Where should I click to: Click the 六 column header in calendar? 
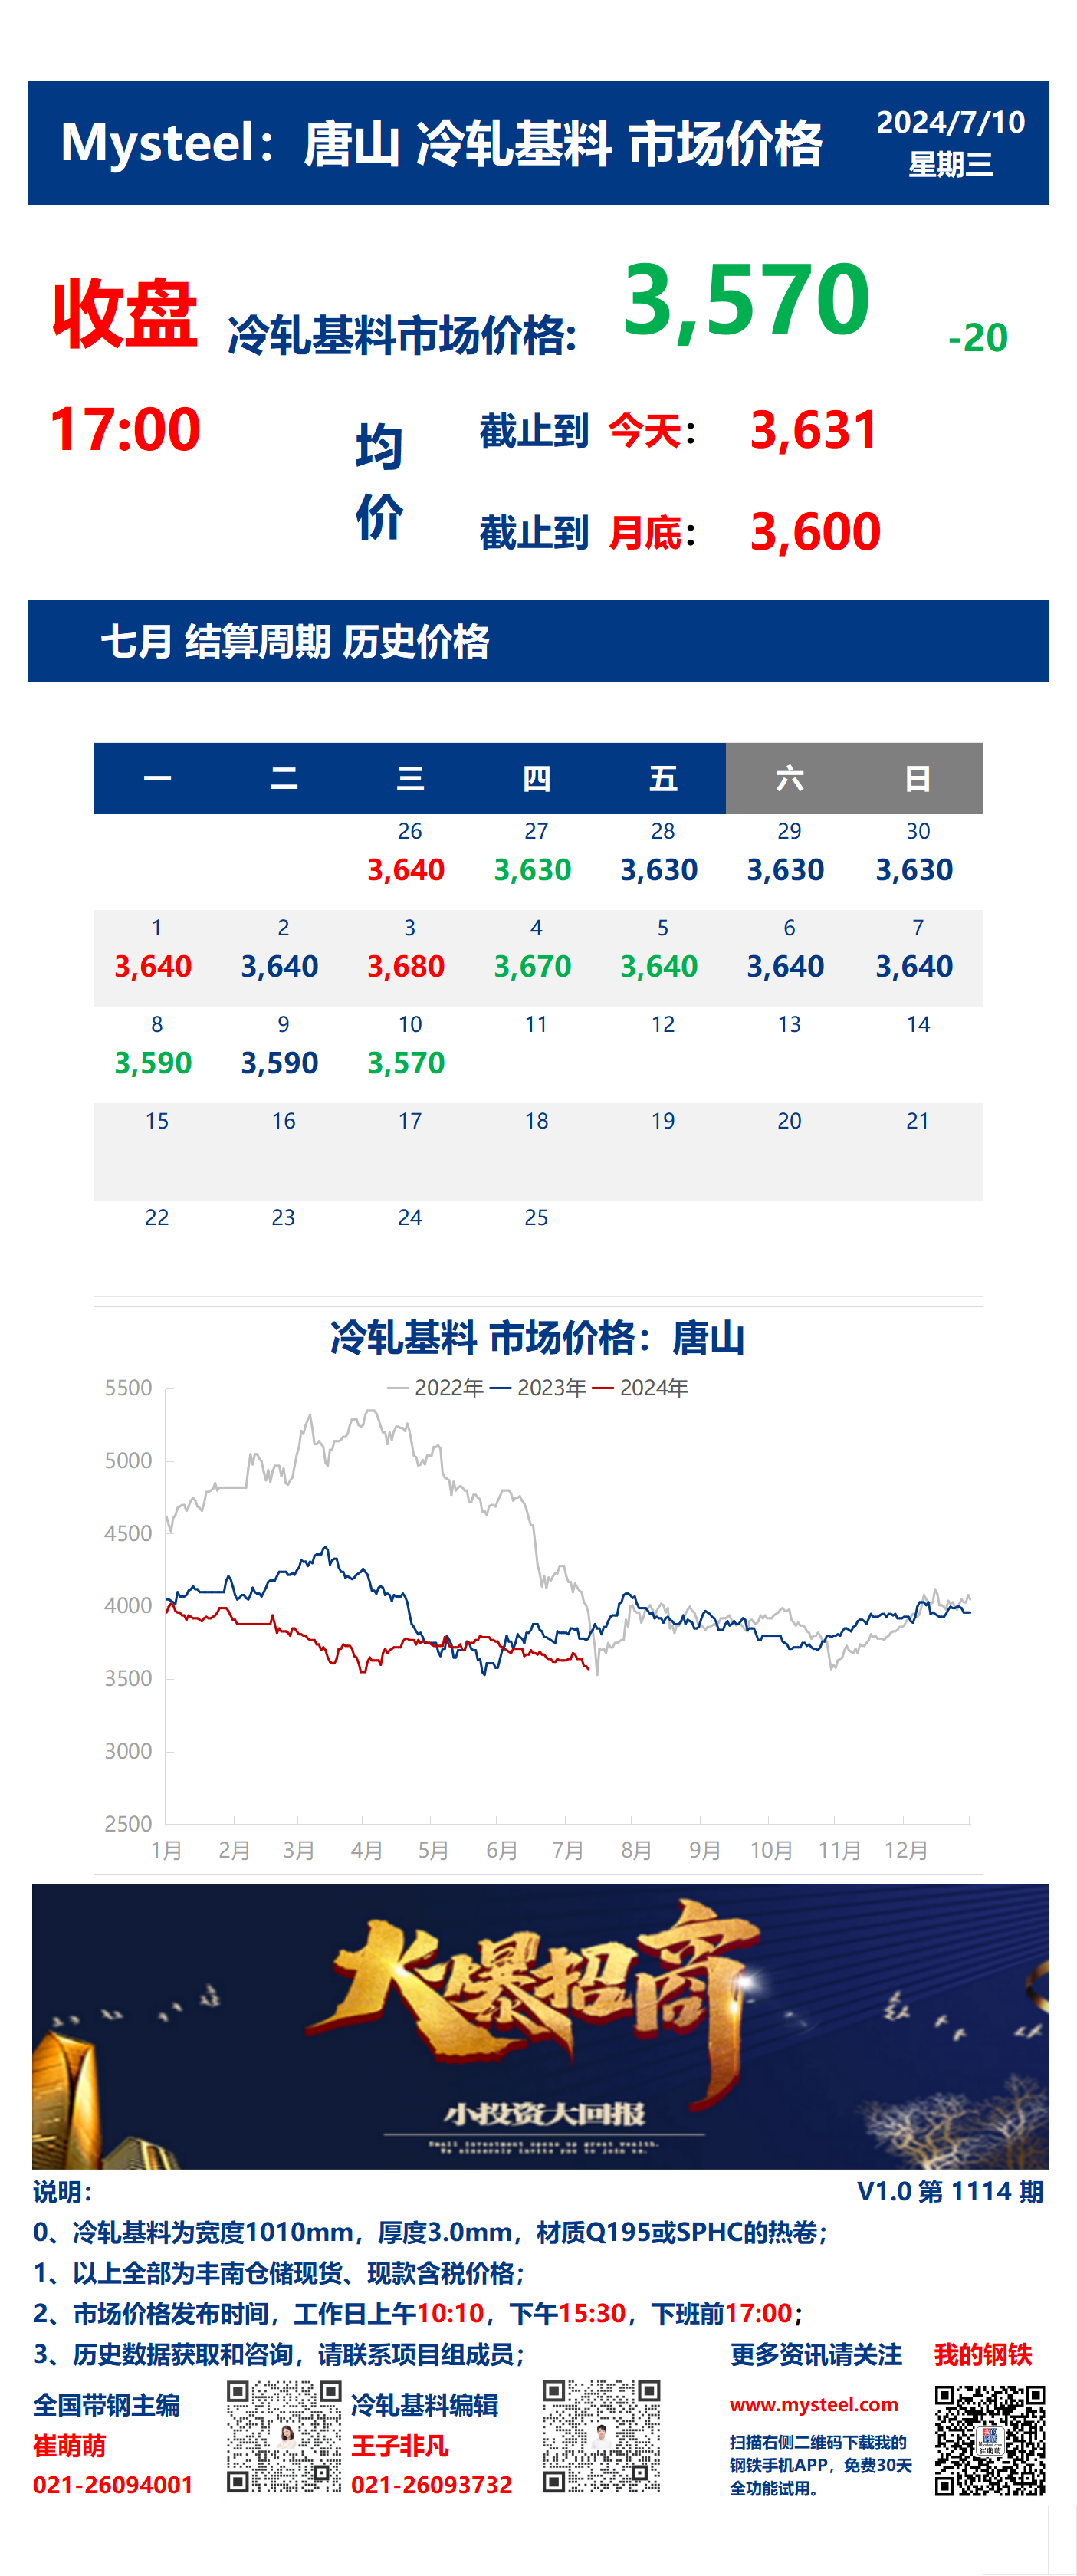click(789, 778)
